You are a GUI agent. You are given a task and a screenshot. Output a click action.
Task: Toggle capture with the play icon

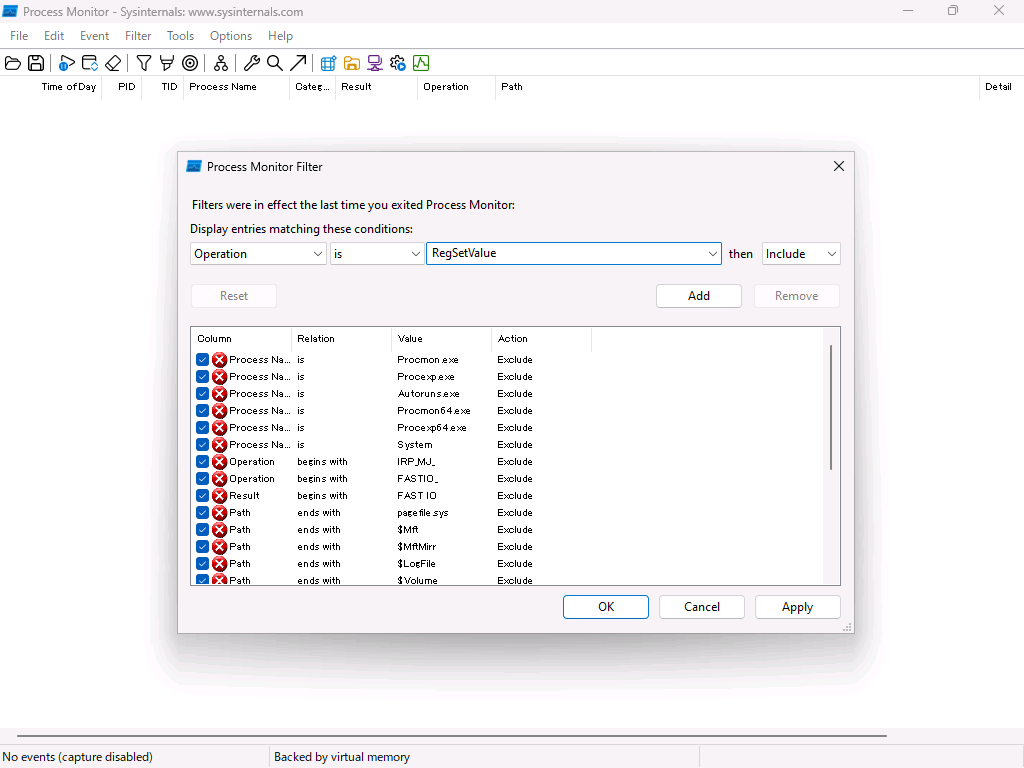click(66, 63)
